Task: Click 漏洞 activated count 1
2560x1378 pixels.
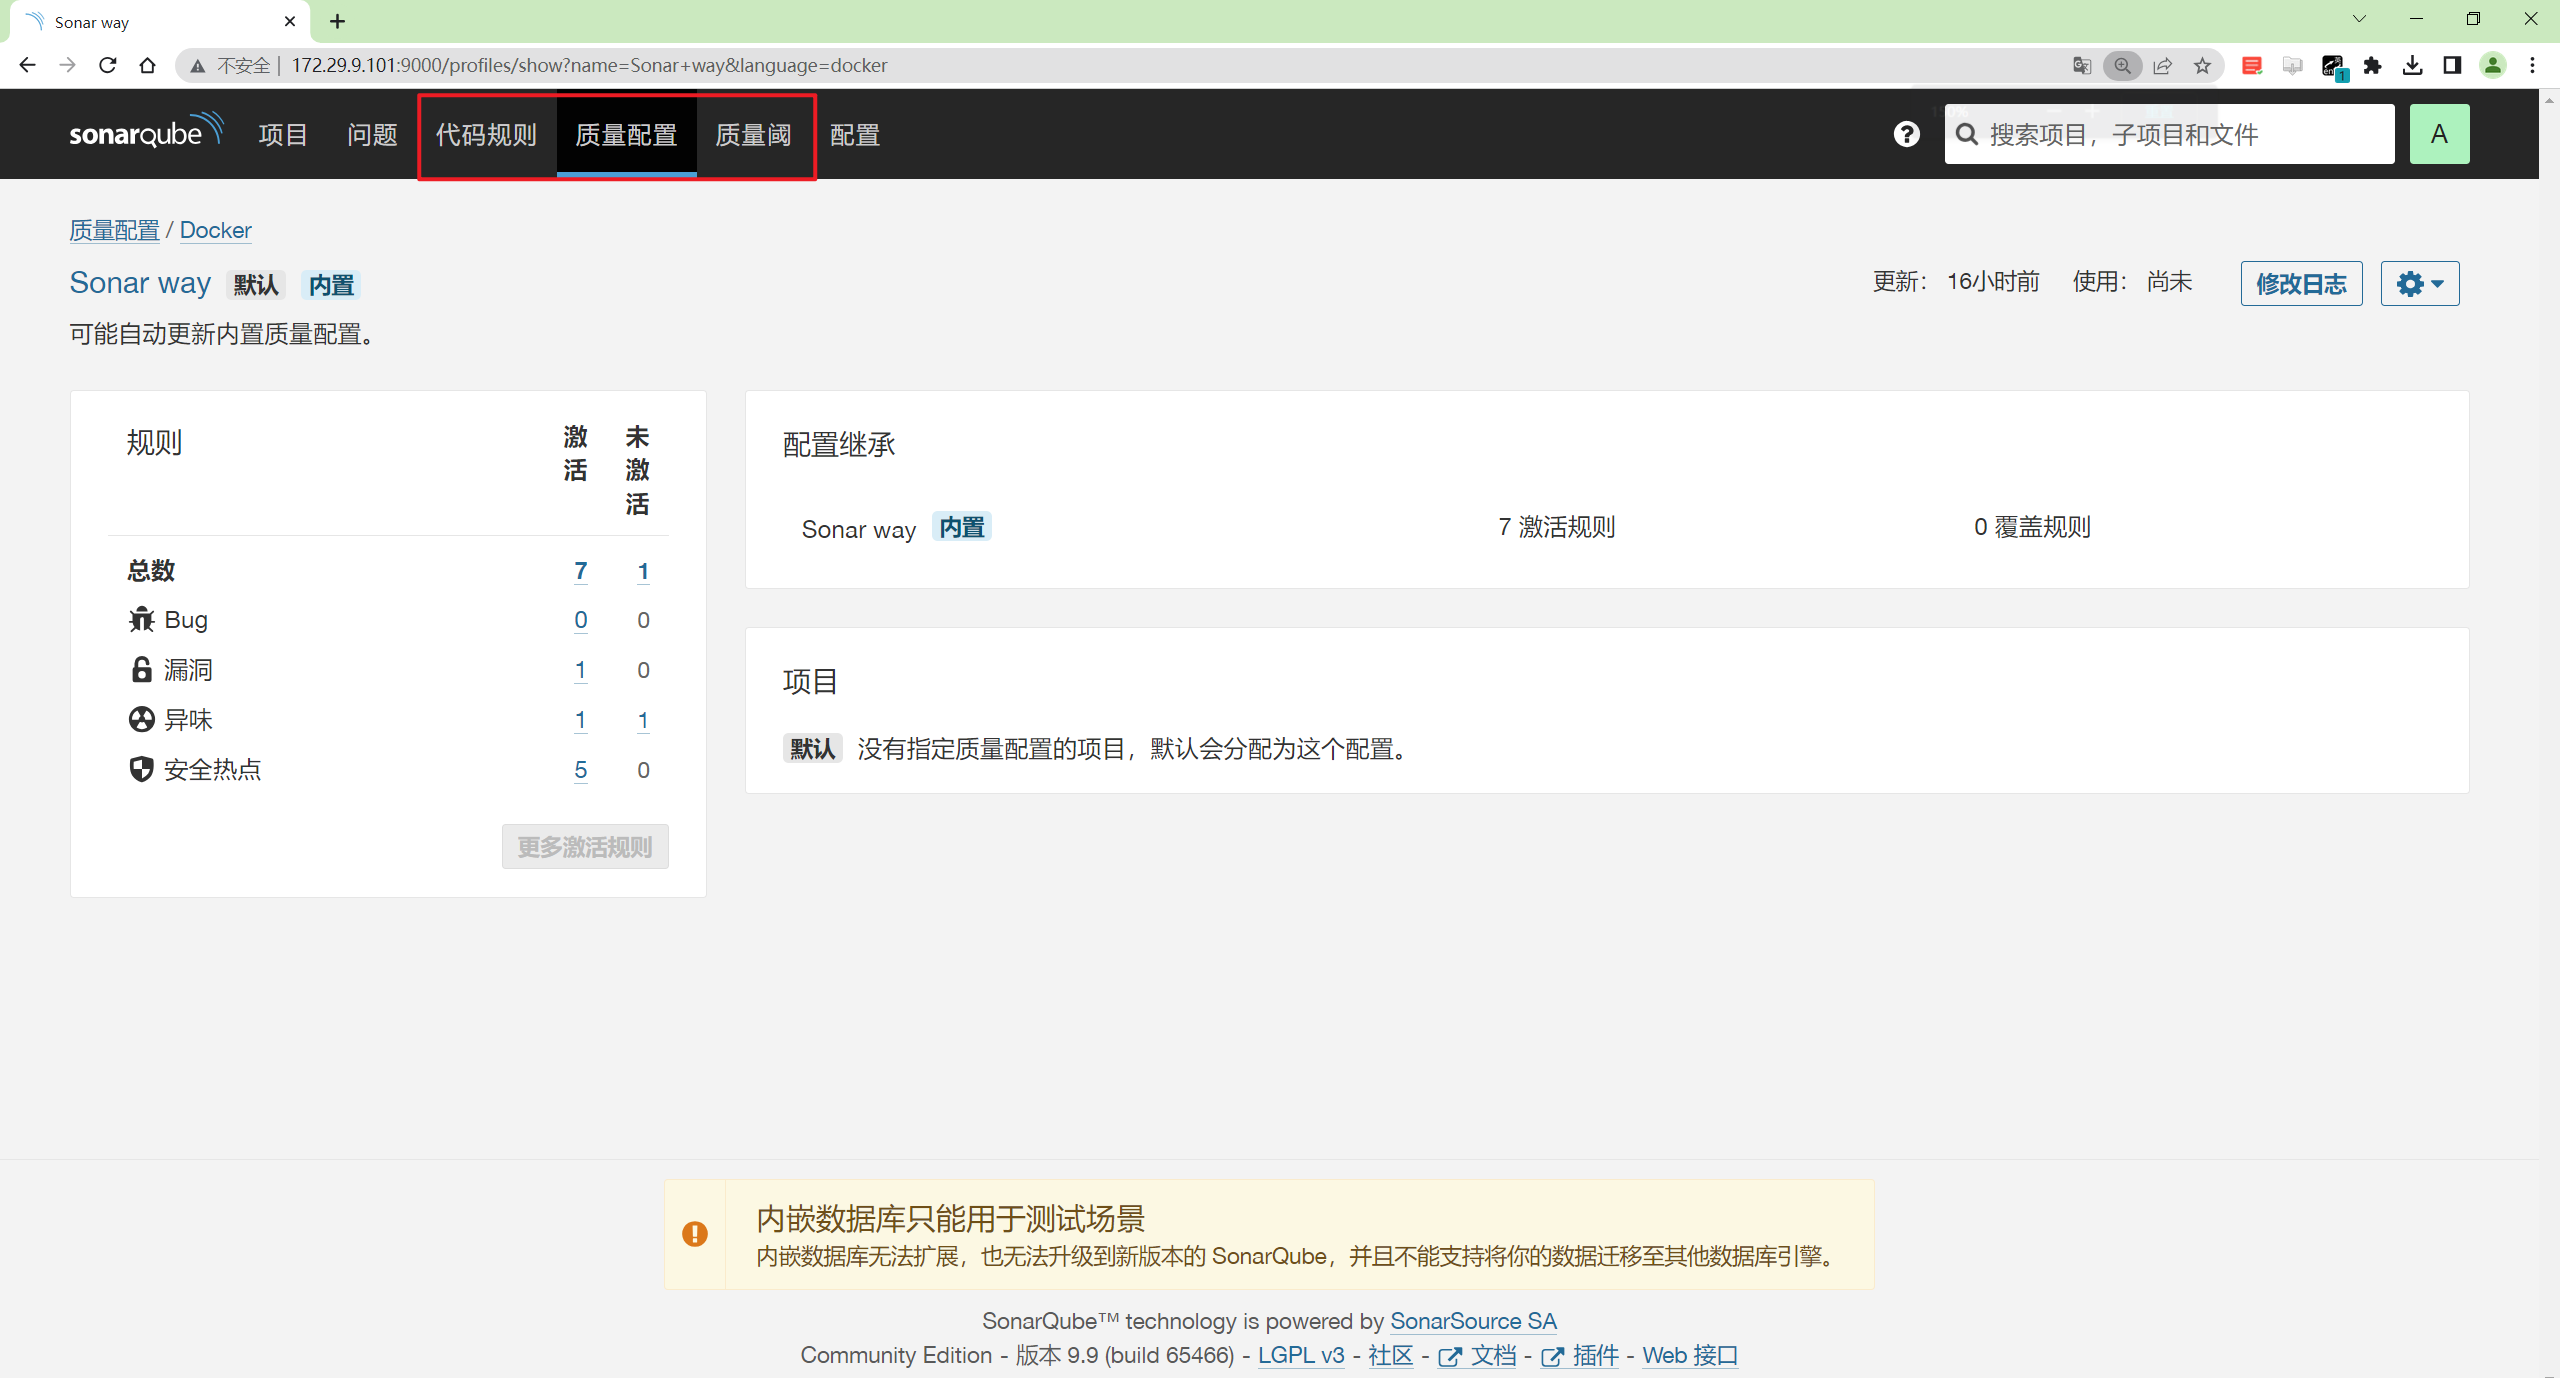Action: (x=580, y=670)
